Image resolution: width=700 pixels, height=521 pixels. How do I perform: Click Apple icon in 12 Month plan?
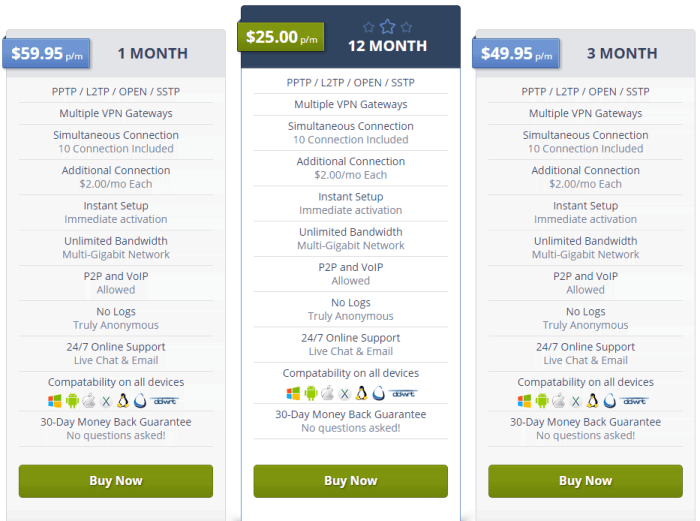tap(327, 393)
